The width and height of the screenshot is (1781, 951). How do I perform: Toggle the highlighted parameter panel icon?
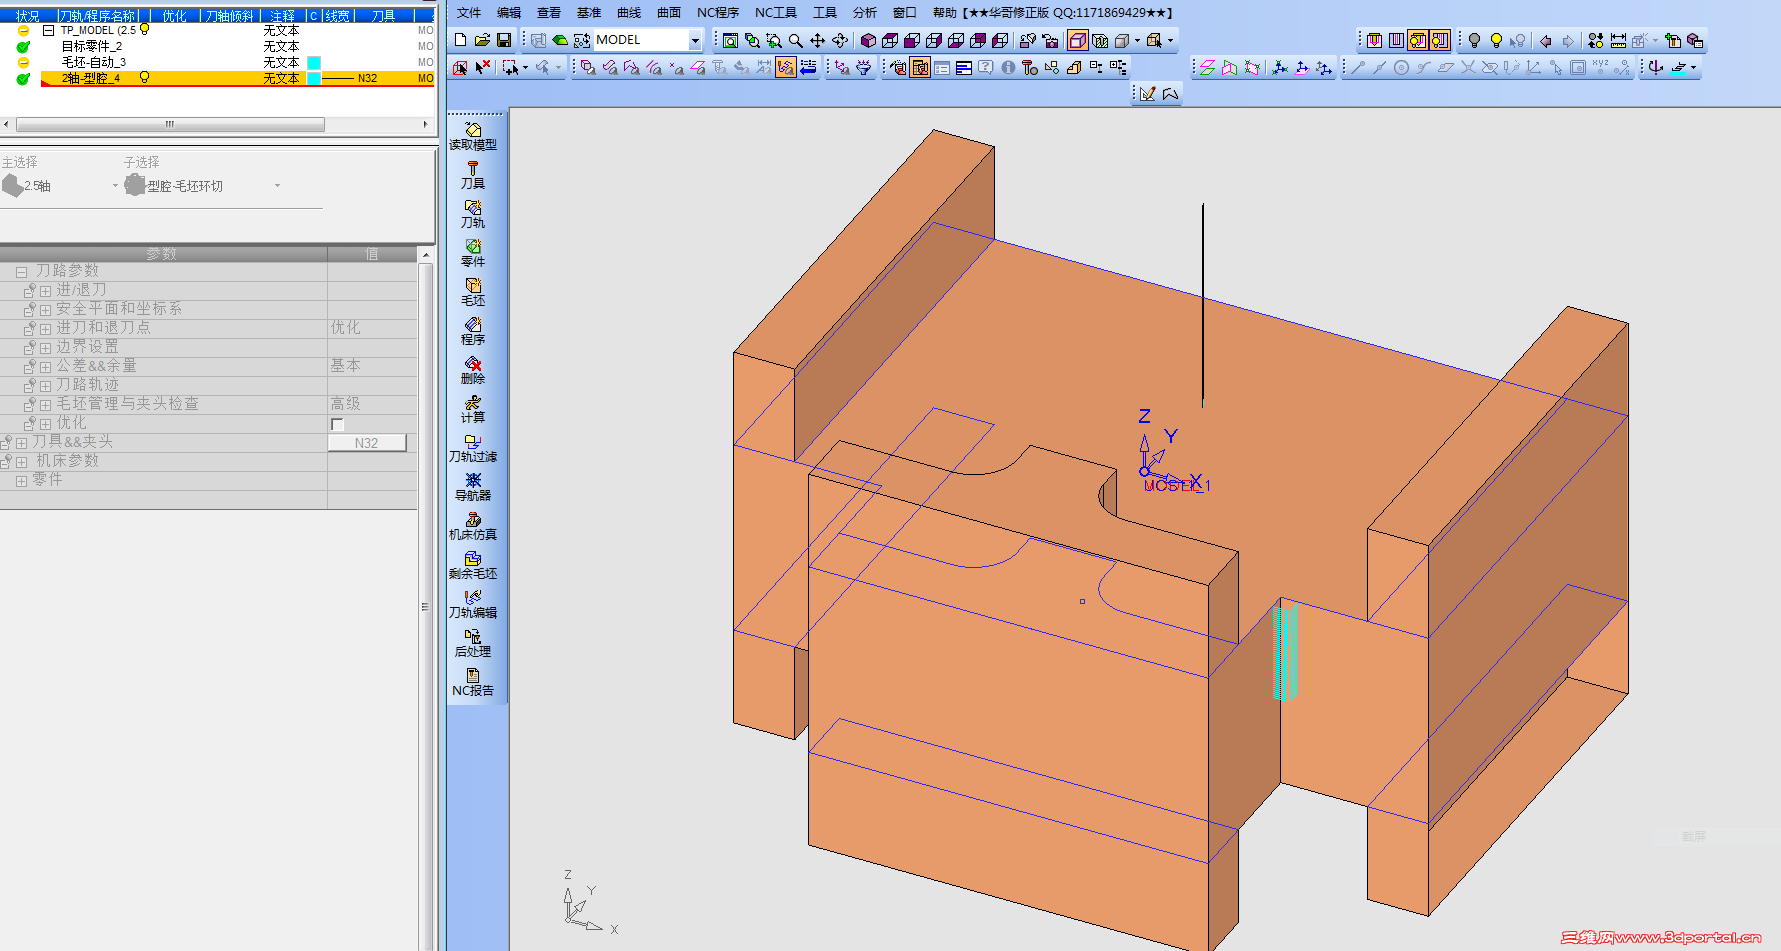tap(920, 68)
